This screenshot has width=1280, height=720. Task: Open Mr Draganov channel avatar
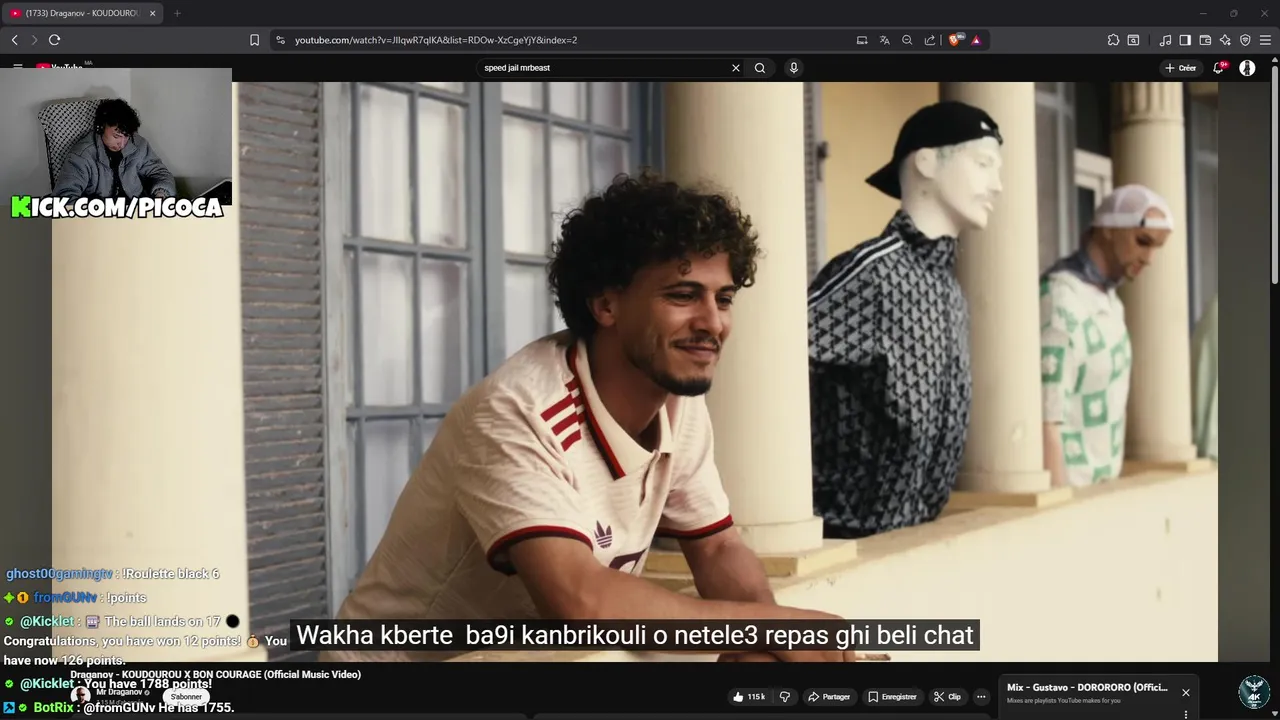point(80,695)
